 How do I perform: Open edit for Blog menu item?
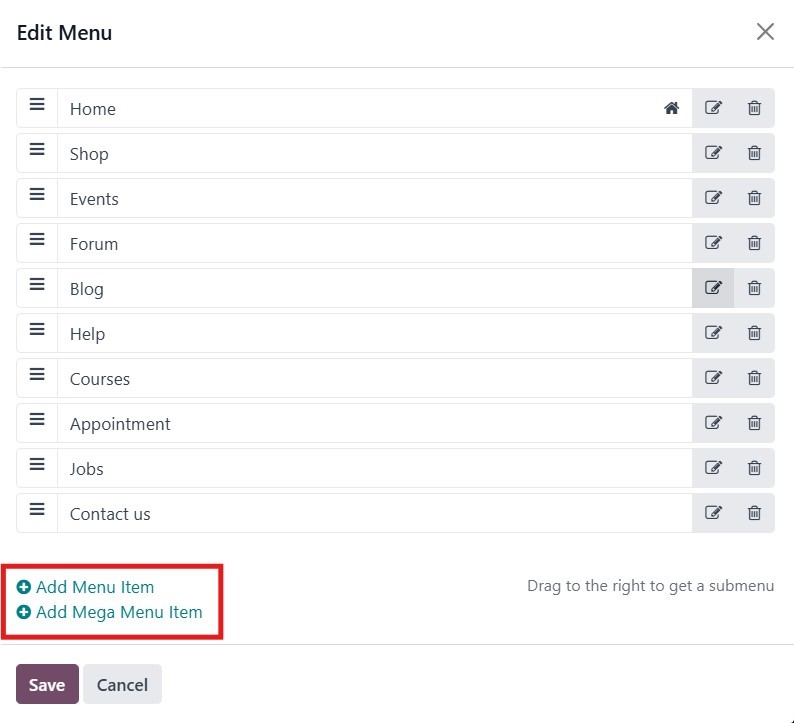[713, 288]
